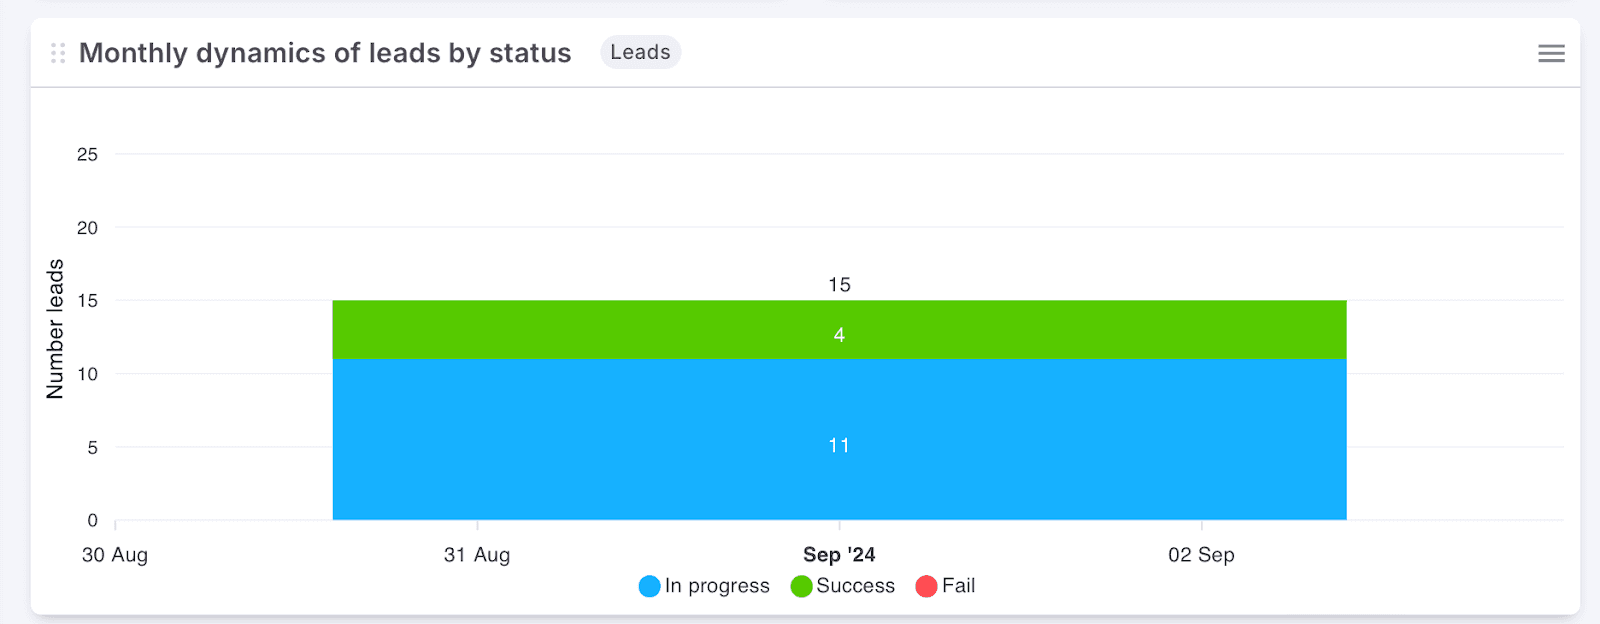Click the 'Monthly dynamics of leads by status' title
Viewport: 1600px width, 624px height.
click(x=325, y=53)
